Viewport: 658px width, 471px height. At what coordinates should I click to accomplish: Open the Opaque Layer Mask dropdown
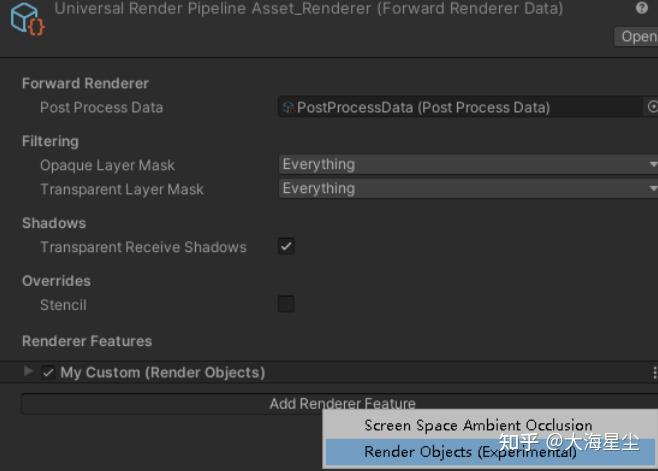(x=467, y=164)
